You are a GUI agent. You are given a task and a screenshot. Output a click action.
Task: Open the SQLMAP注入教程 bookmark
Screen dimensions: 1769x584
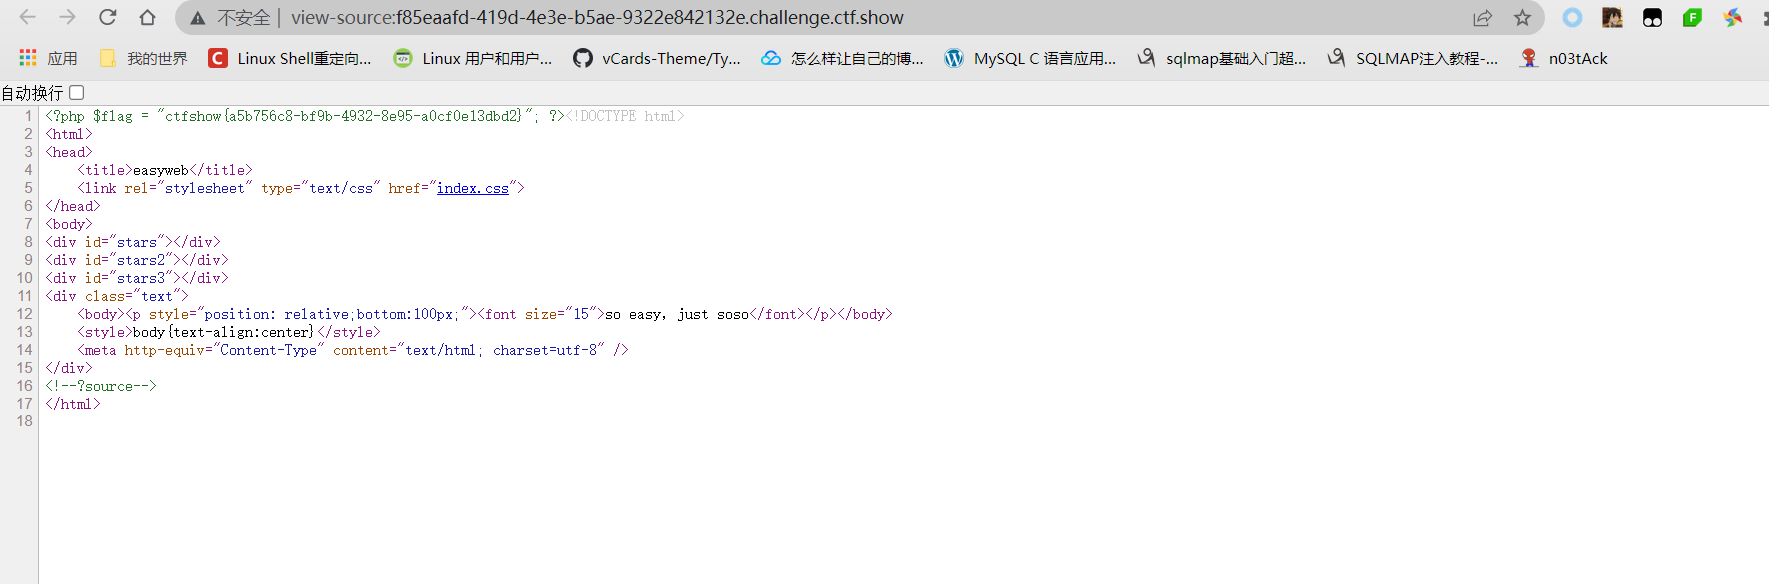click(x=1412, y=58)
